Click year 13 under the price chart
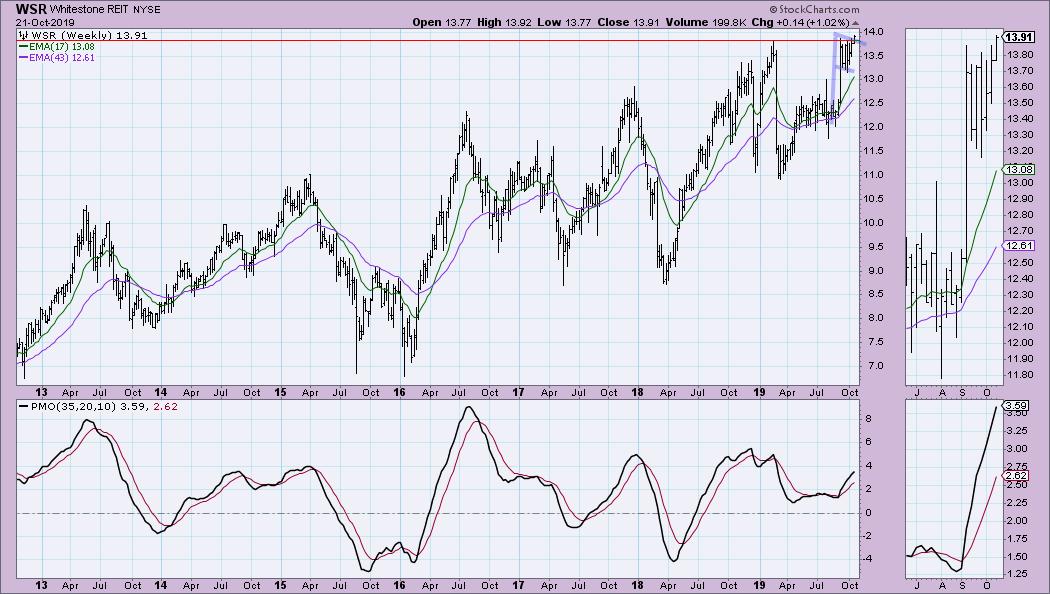1050x594 pixels. [x=42, y=392]
